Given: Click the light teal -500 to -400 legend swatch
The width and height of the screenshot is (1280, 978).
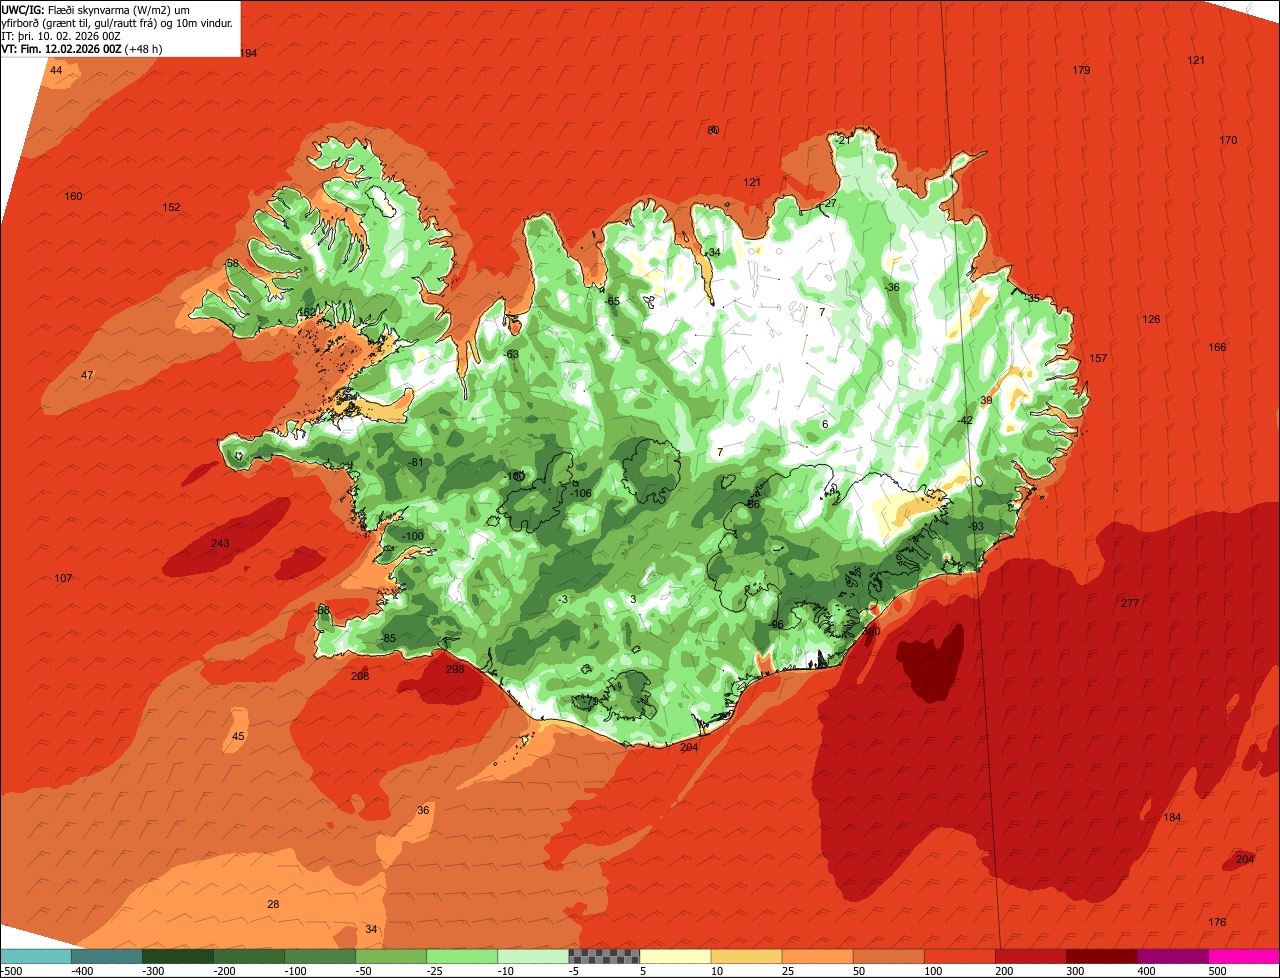Looking at the screenshot, I should (x=35, y=956).
